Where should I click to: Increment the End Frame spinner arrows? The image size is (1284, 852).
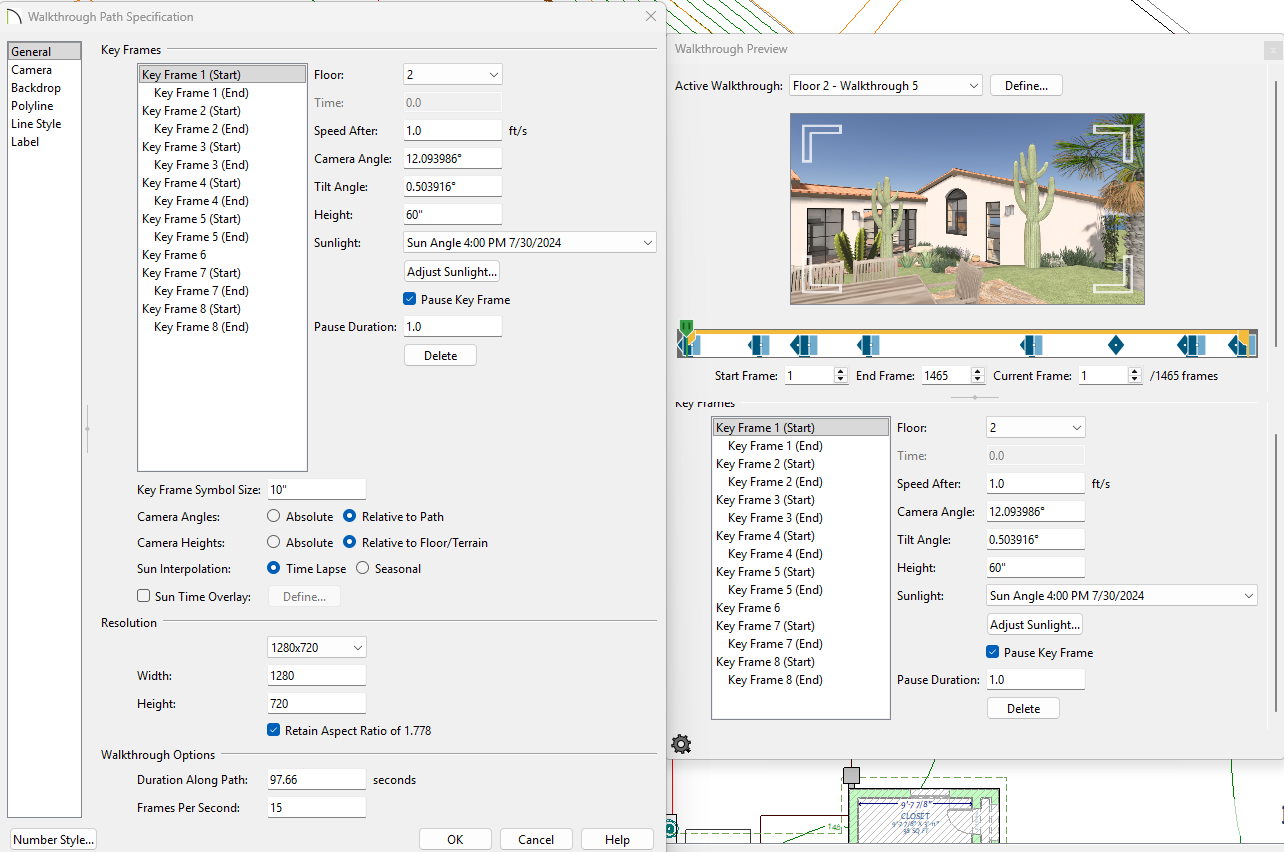[x=977, y=372]
